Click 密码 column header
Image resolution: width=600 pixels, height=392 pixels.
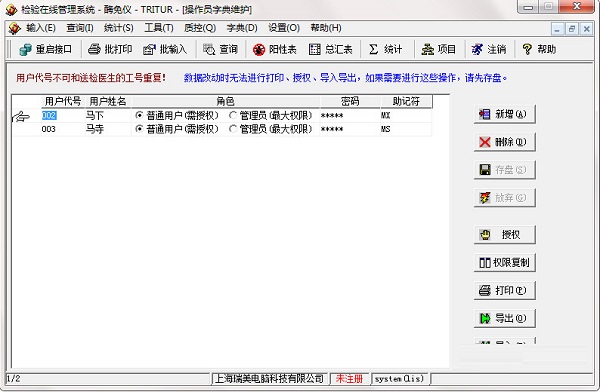tap(350, 101)
